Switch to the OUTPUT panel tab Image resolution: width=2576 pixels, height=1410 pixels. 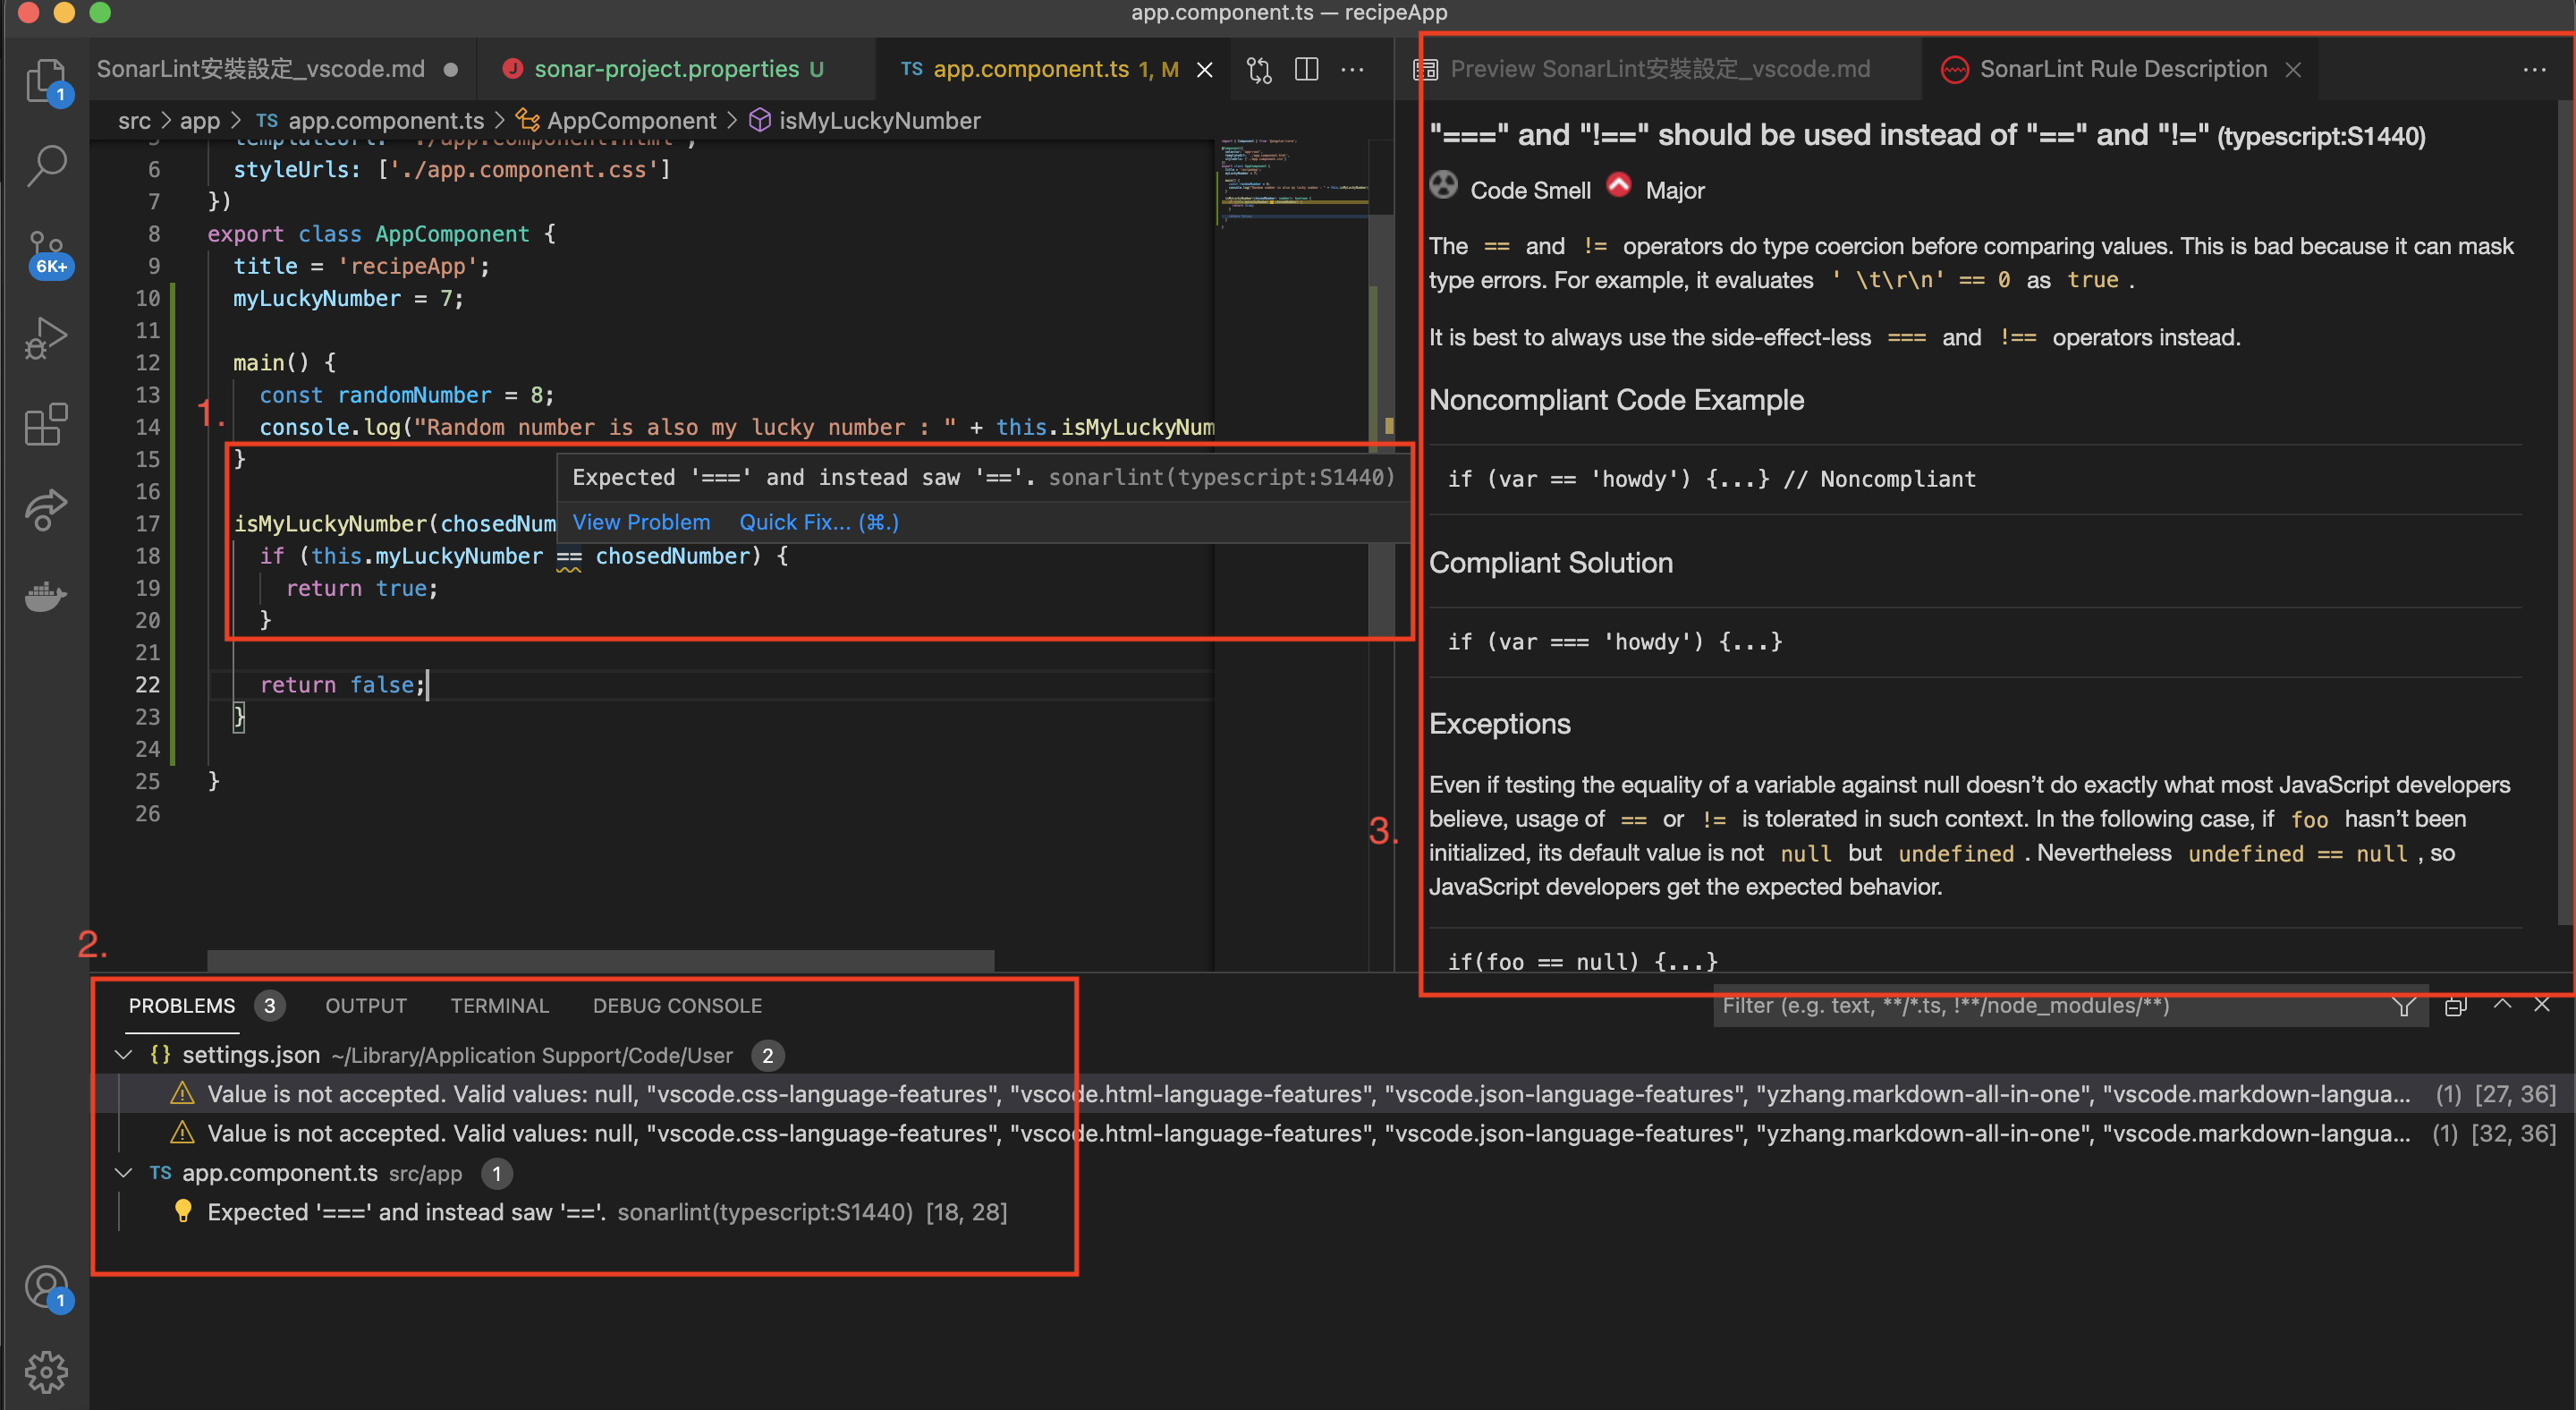366,1006
